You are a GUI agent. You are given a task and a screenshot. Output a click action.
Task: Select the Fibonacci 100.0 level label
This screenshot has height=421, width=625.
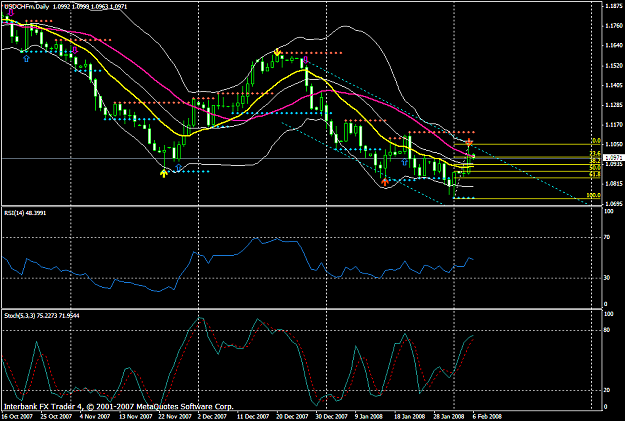click(594, 195)
